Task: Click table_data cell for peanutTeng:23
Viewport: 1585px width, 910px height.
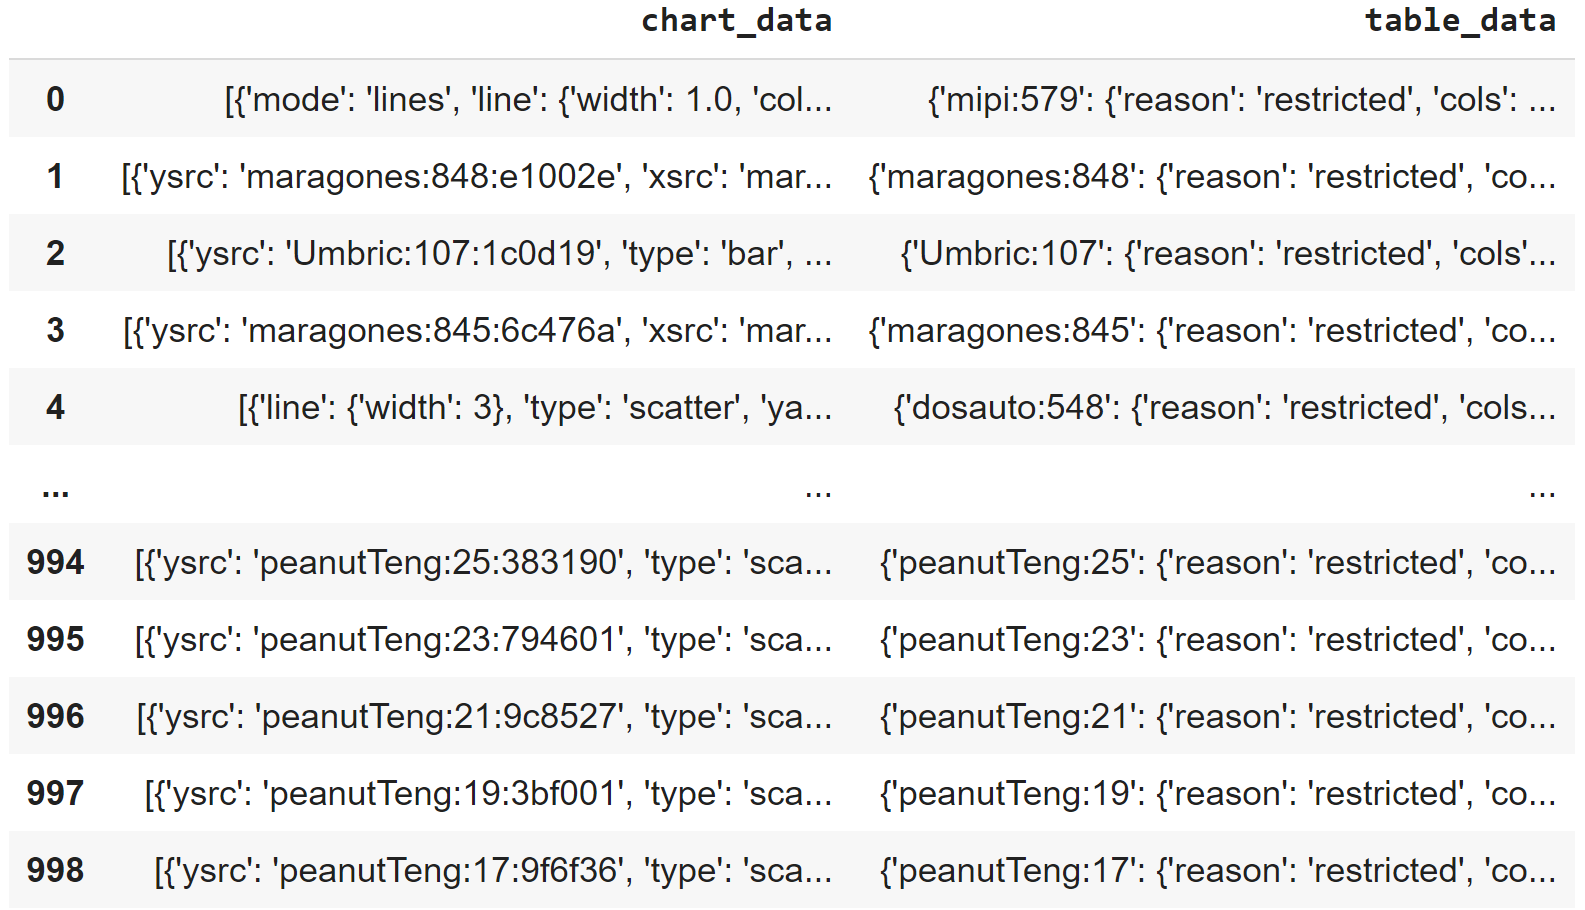Action: 1217,639
